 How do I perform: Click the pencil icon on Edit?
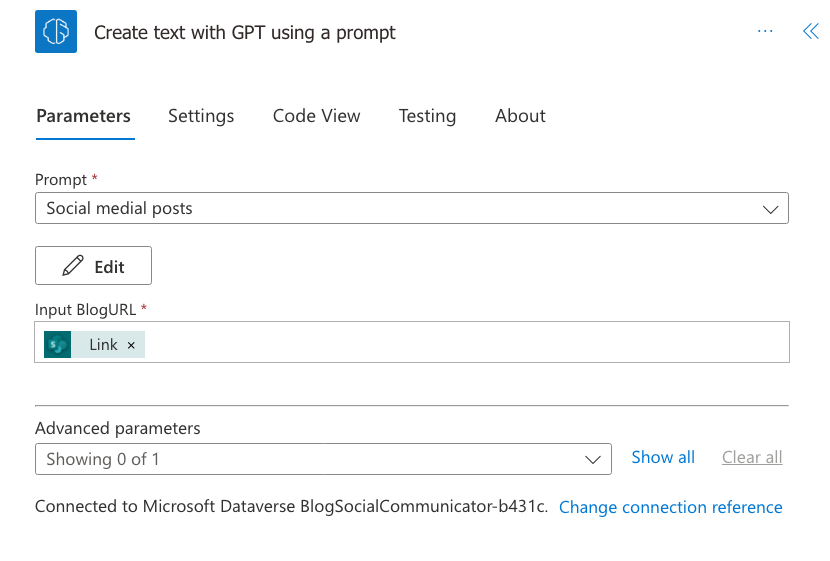[73, 266]
